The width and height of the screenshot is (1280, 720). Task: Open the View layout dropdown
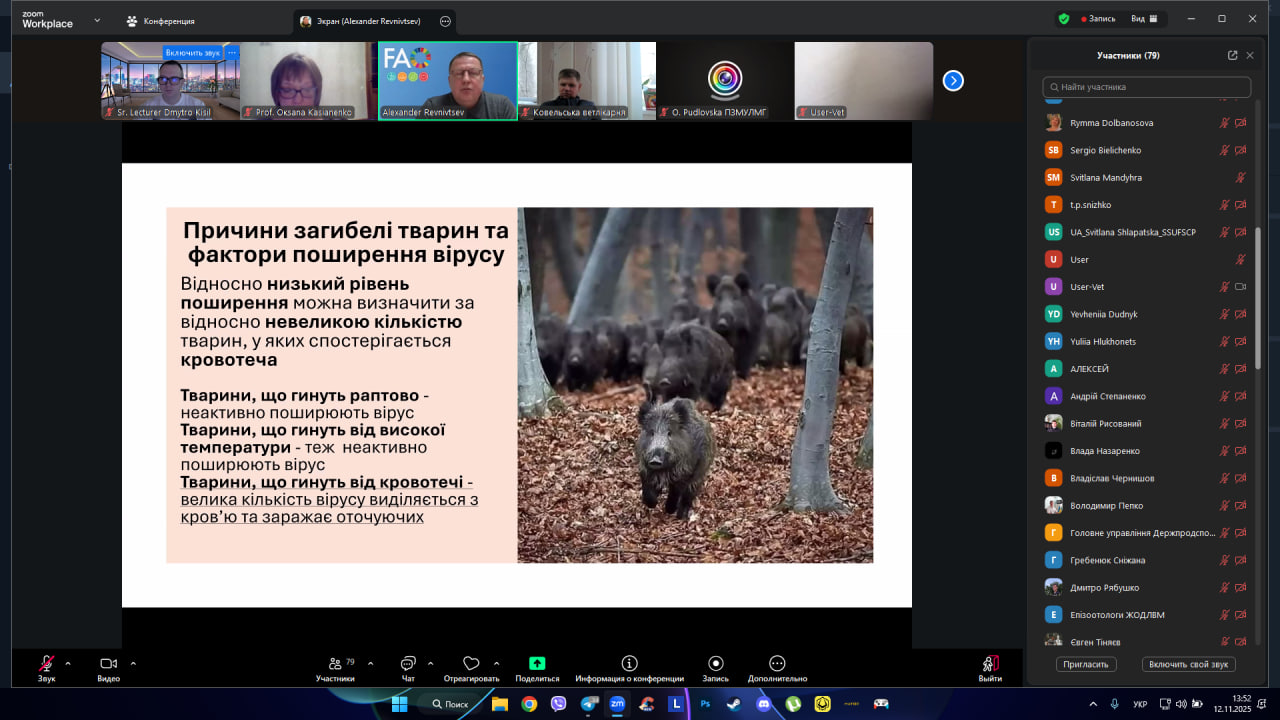pos(1144,19)
